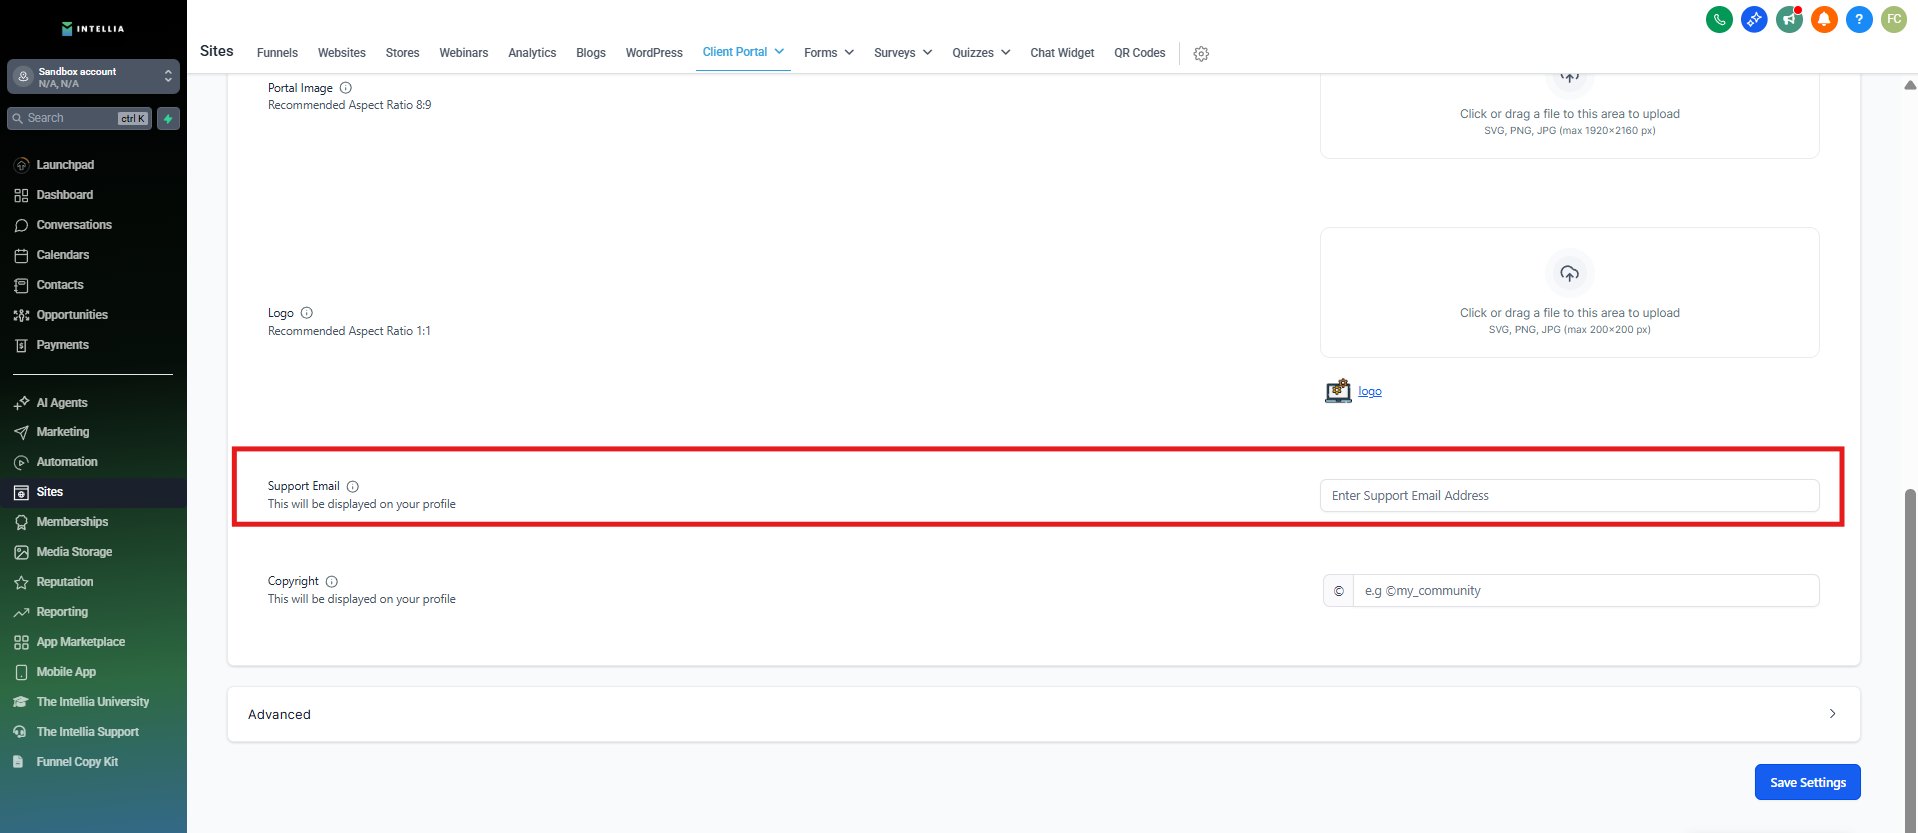
Task: Switch to the Websites tab
Action: pos(342,53)
